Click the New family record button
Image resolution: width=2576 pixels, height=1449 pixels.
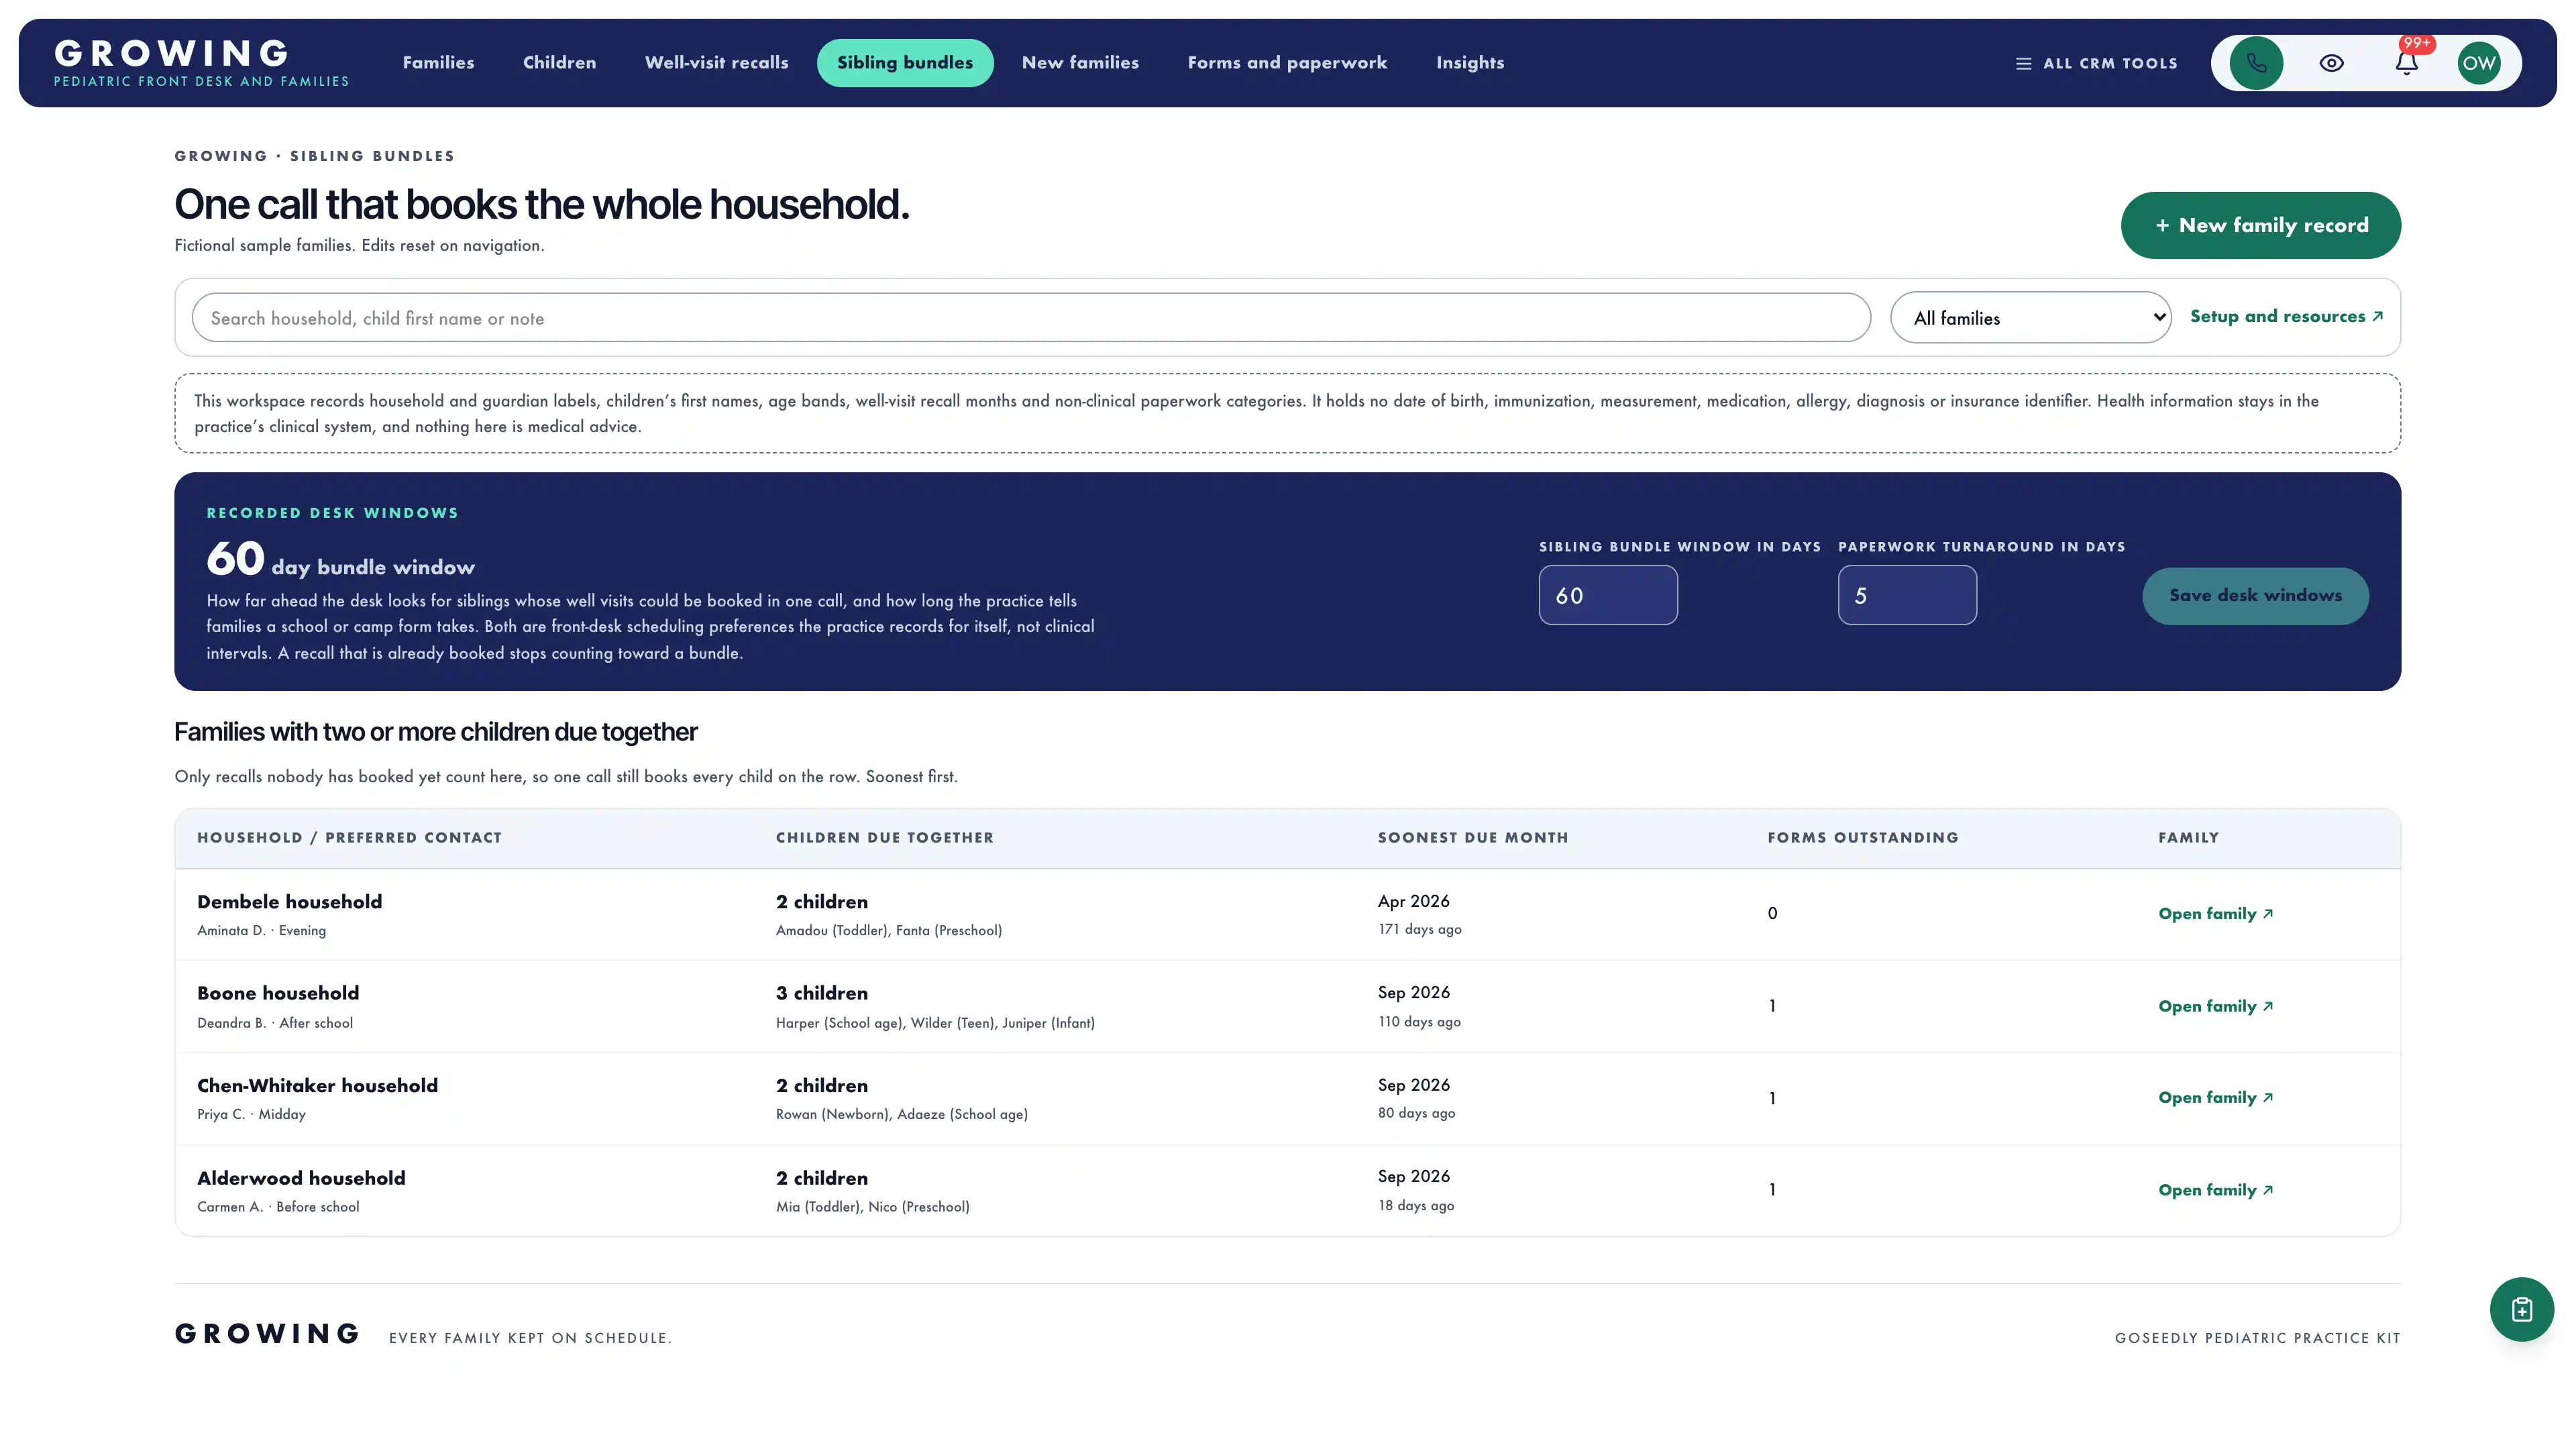tap(2260, 225)
